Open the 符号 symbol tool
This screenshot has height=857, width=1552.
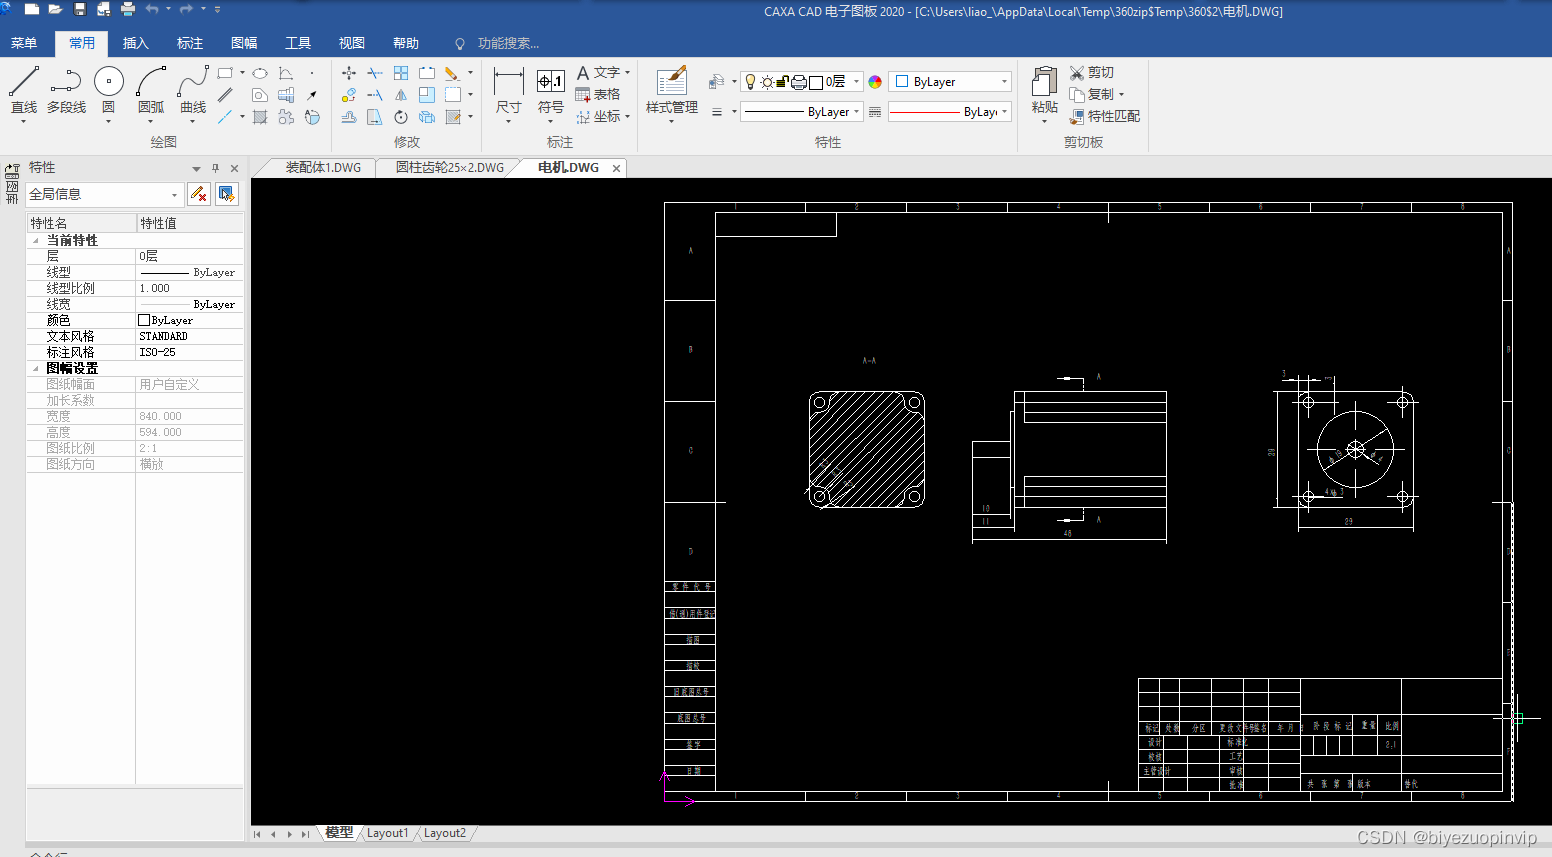pyautogui.click(x=551, y=93)
